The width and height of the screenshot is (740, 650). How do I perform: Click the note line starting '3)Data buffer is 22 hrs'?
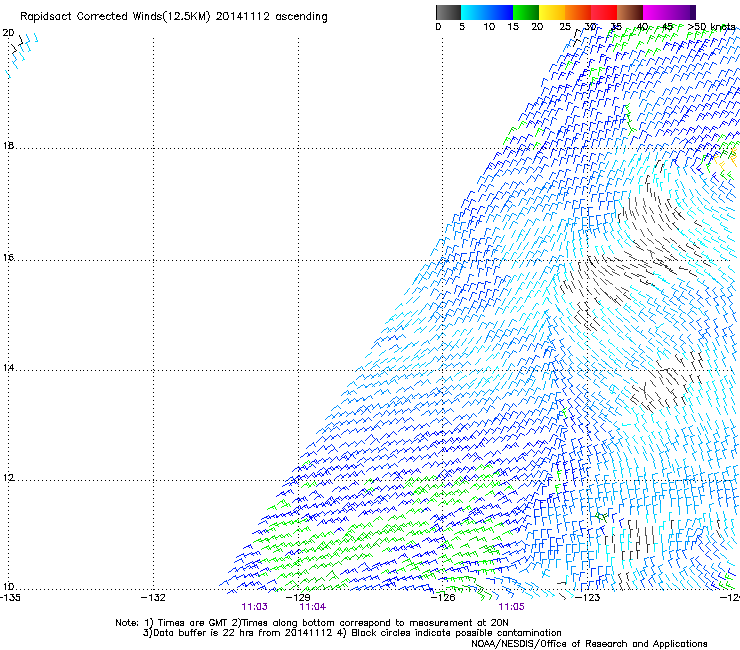(x=352, y=633)
